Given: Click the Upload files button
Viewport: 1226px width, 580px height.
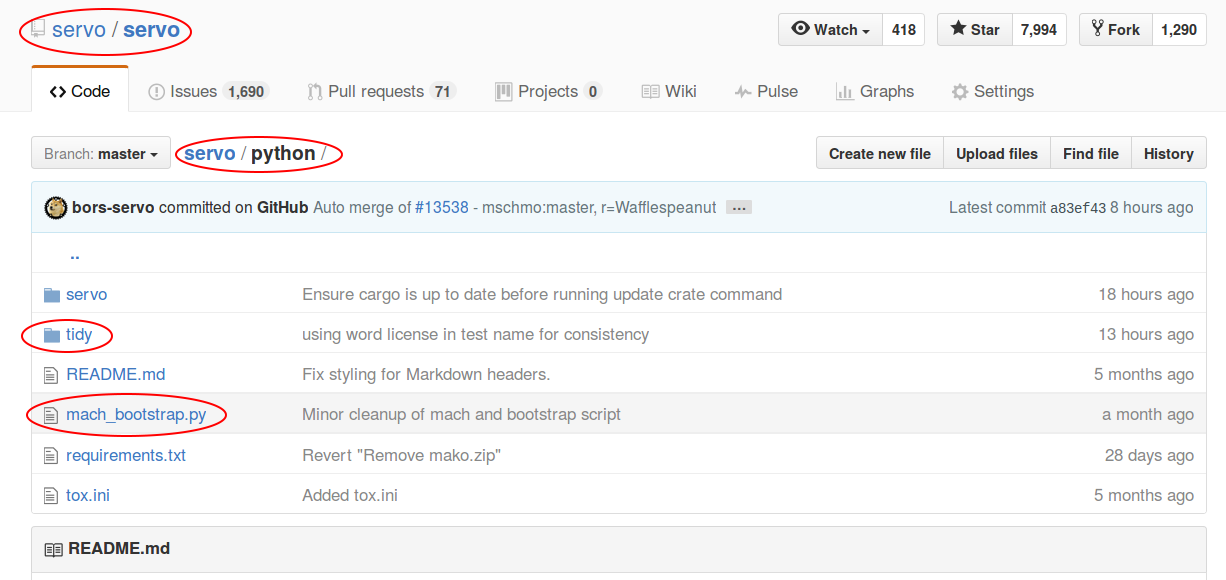Looking at the screenshot, I should pyautogui.click(x=997, y=154).
